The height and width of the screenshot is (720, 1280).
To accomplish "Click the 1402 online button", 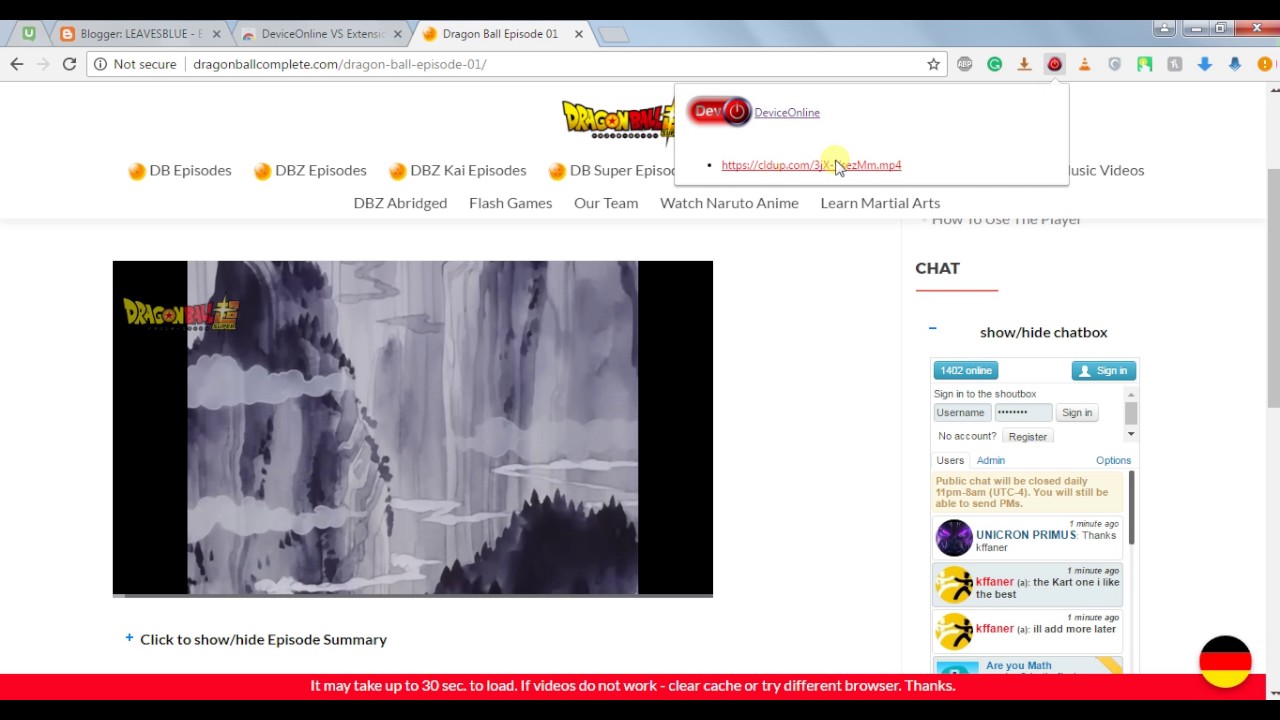I will point(966,371).
